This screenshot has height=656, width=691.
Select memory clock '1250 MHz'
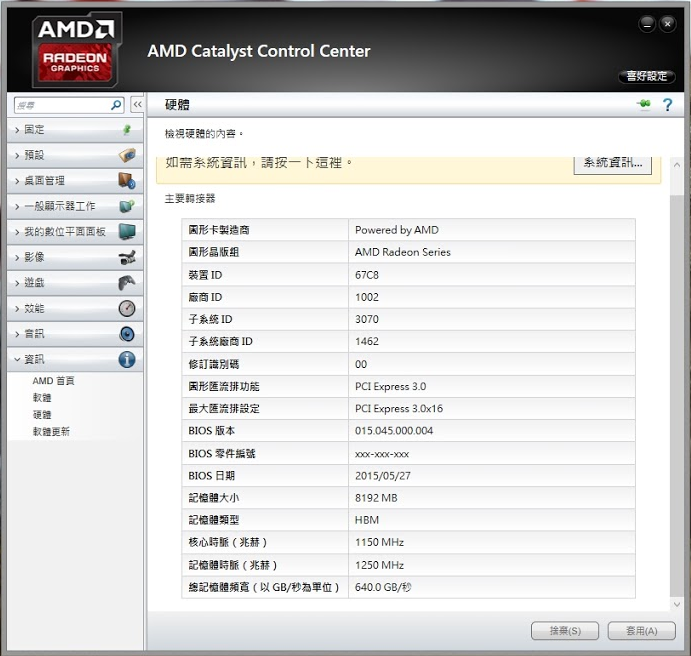click(x=379, y=565)
